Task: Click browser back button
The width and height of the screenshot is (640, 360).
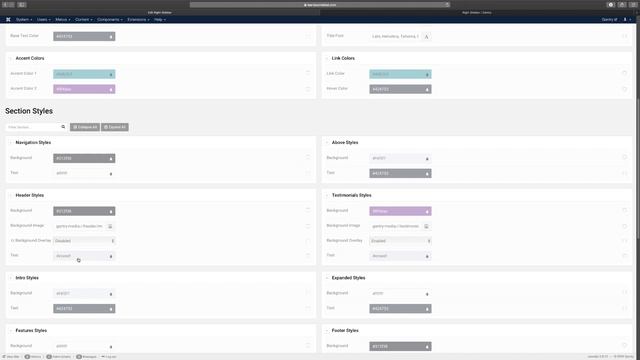Action: click(x=5, y=4)
